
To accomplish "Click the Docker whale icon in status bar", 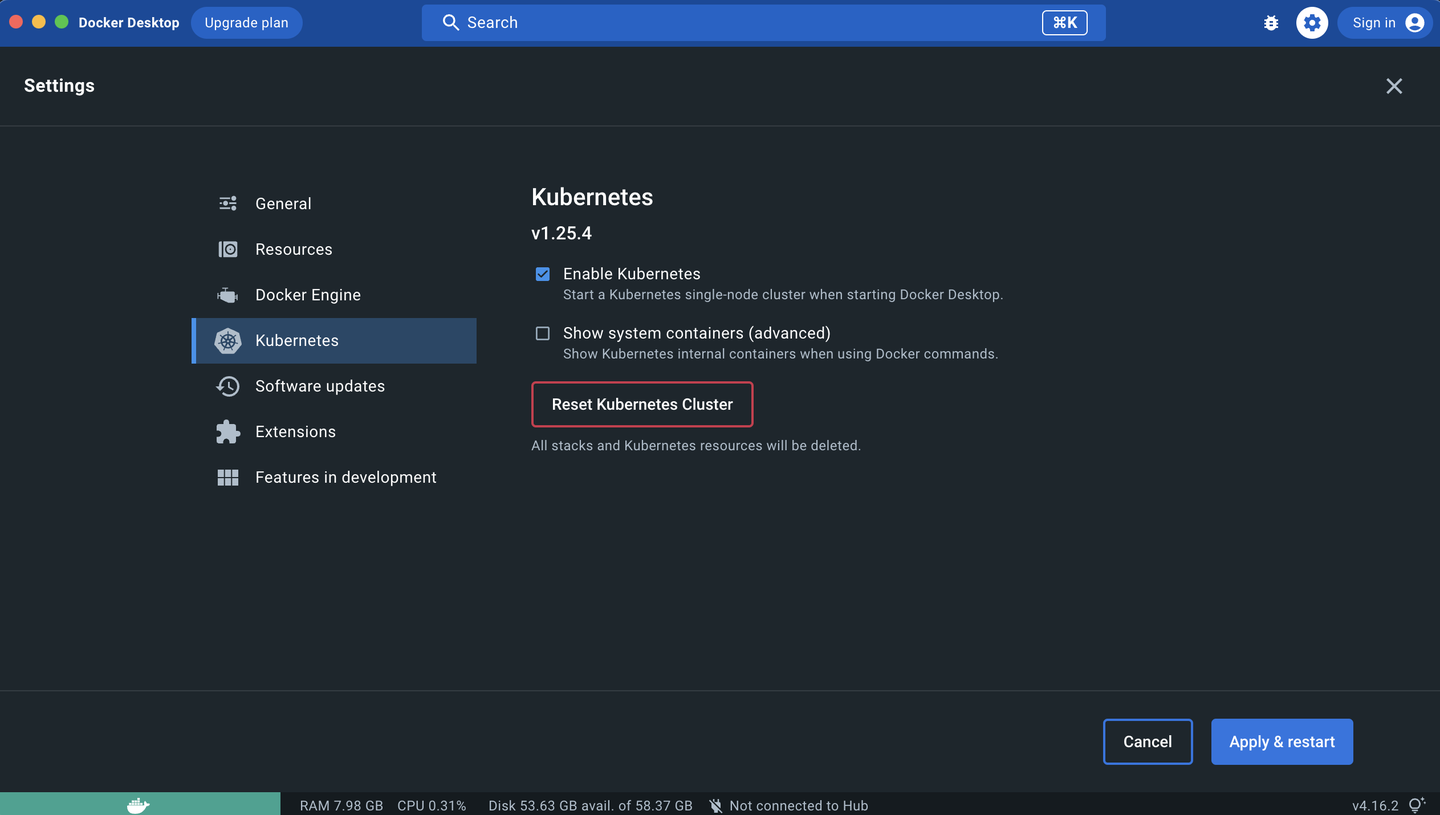I will point(138,804).
